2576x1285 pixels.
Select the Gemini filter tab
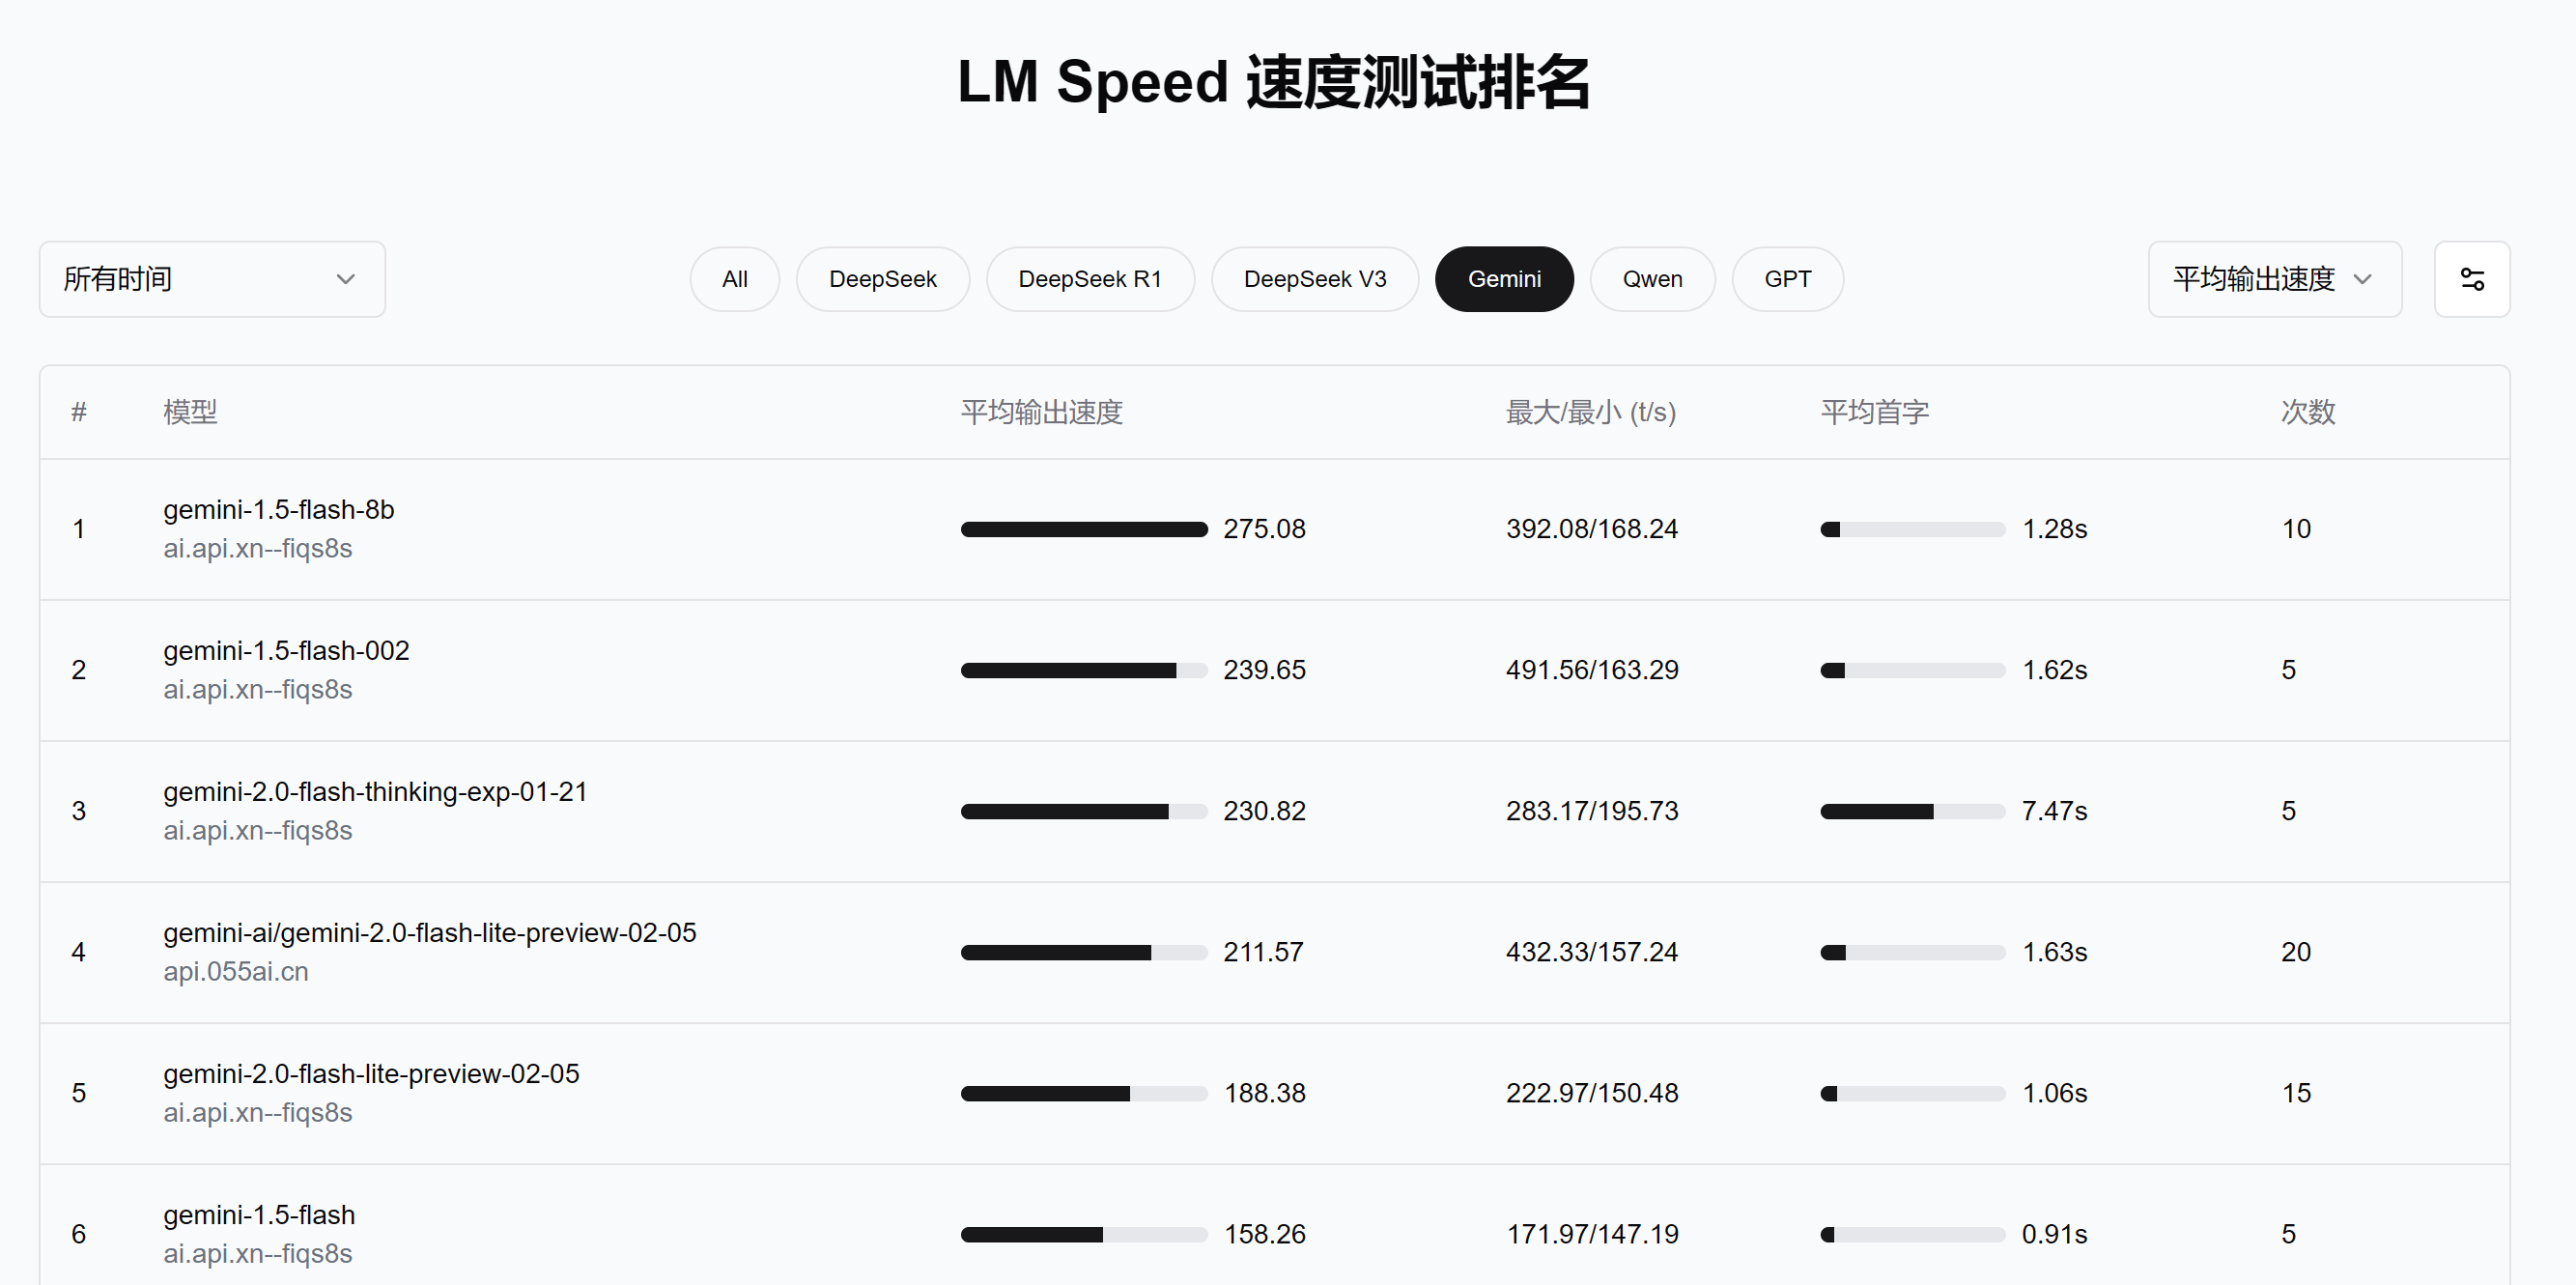point(1504,279)
